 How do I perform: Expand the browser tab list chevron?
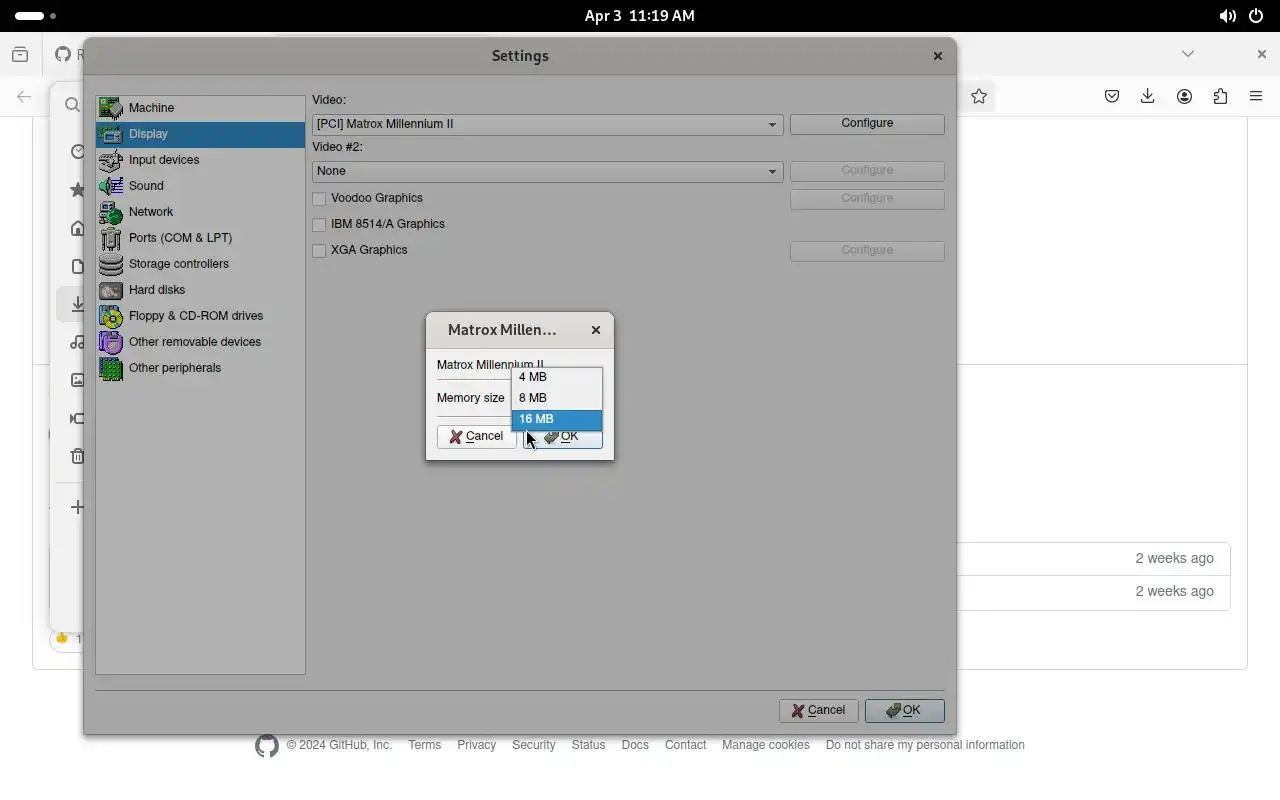pos(1188,54)
